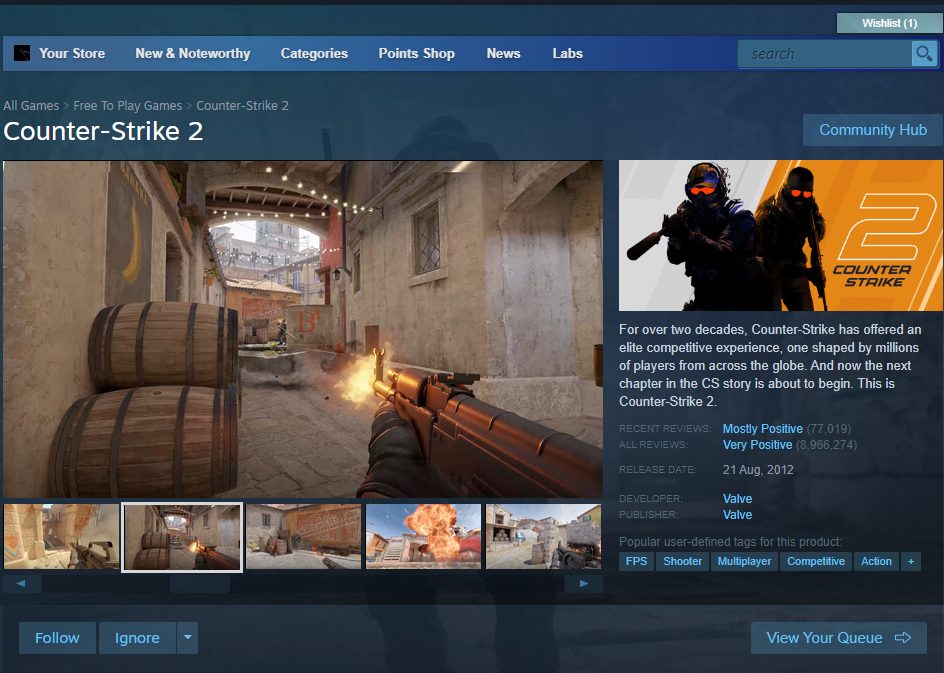Open Wishlist (1) button
This screenshot has width=944, height=673.
(889, 23)
